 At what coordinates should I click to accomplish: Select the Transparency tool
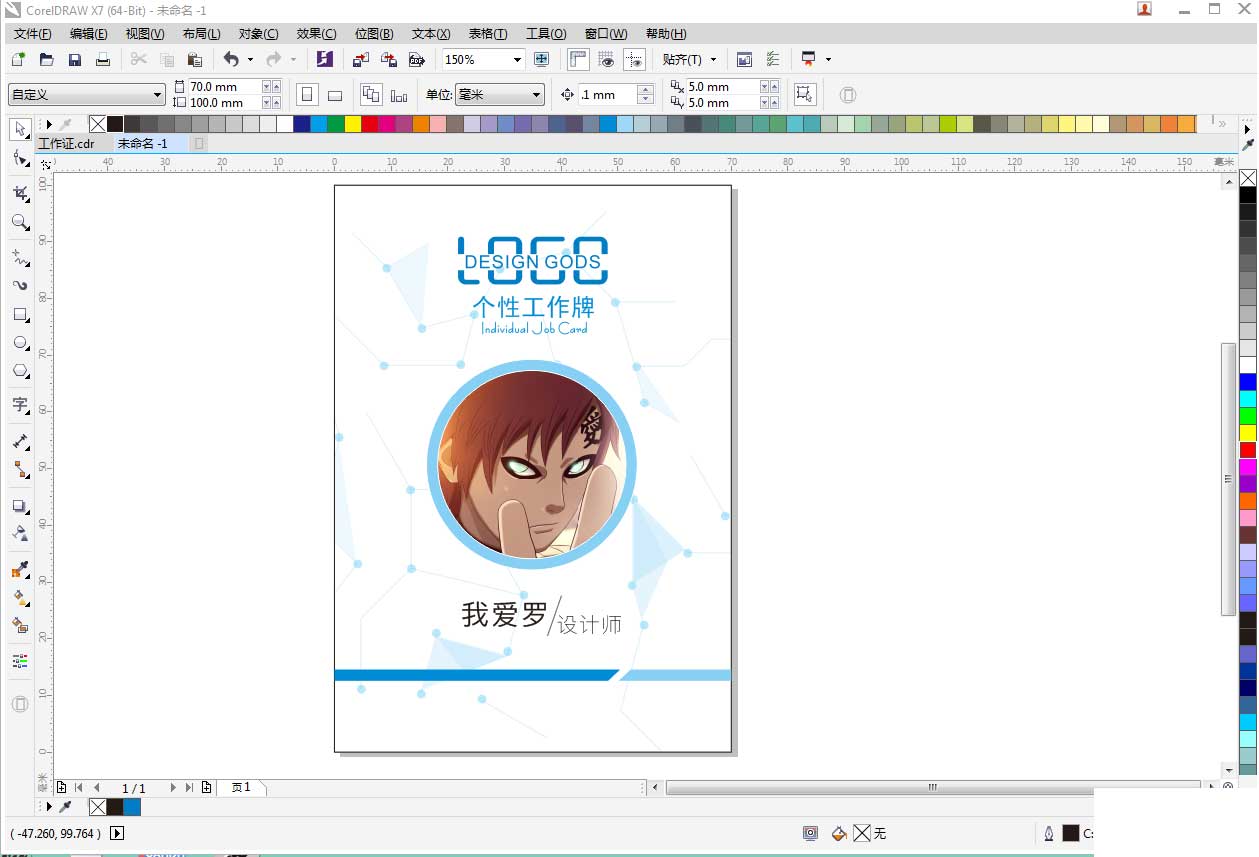tap(20, 534)
